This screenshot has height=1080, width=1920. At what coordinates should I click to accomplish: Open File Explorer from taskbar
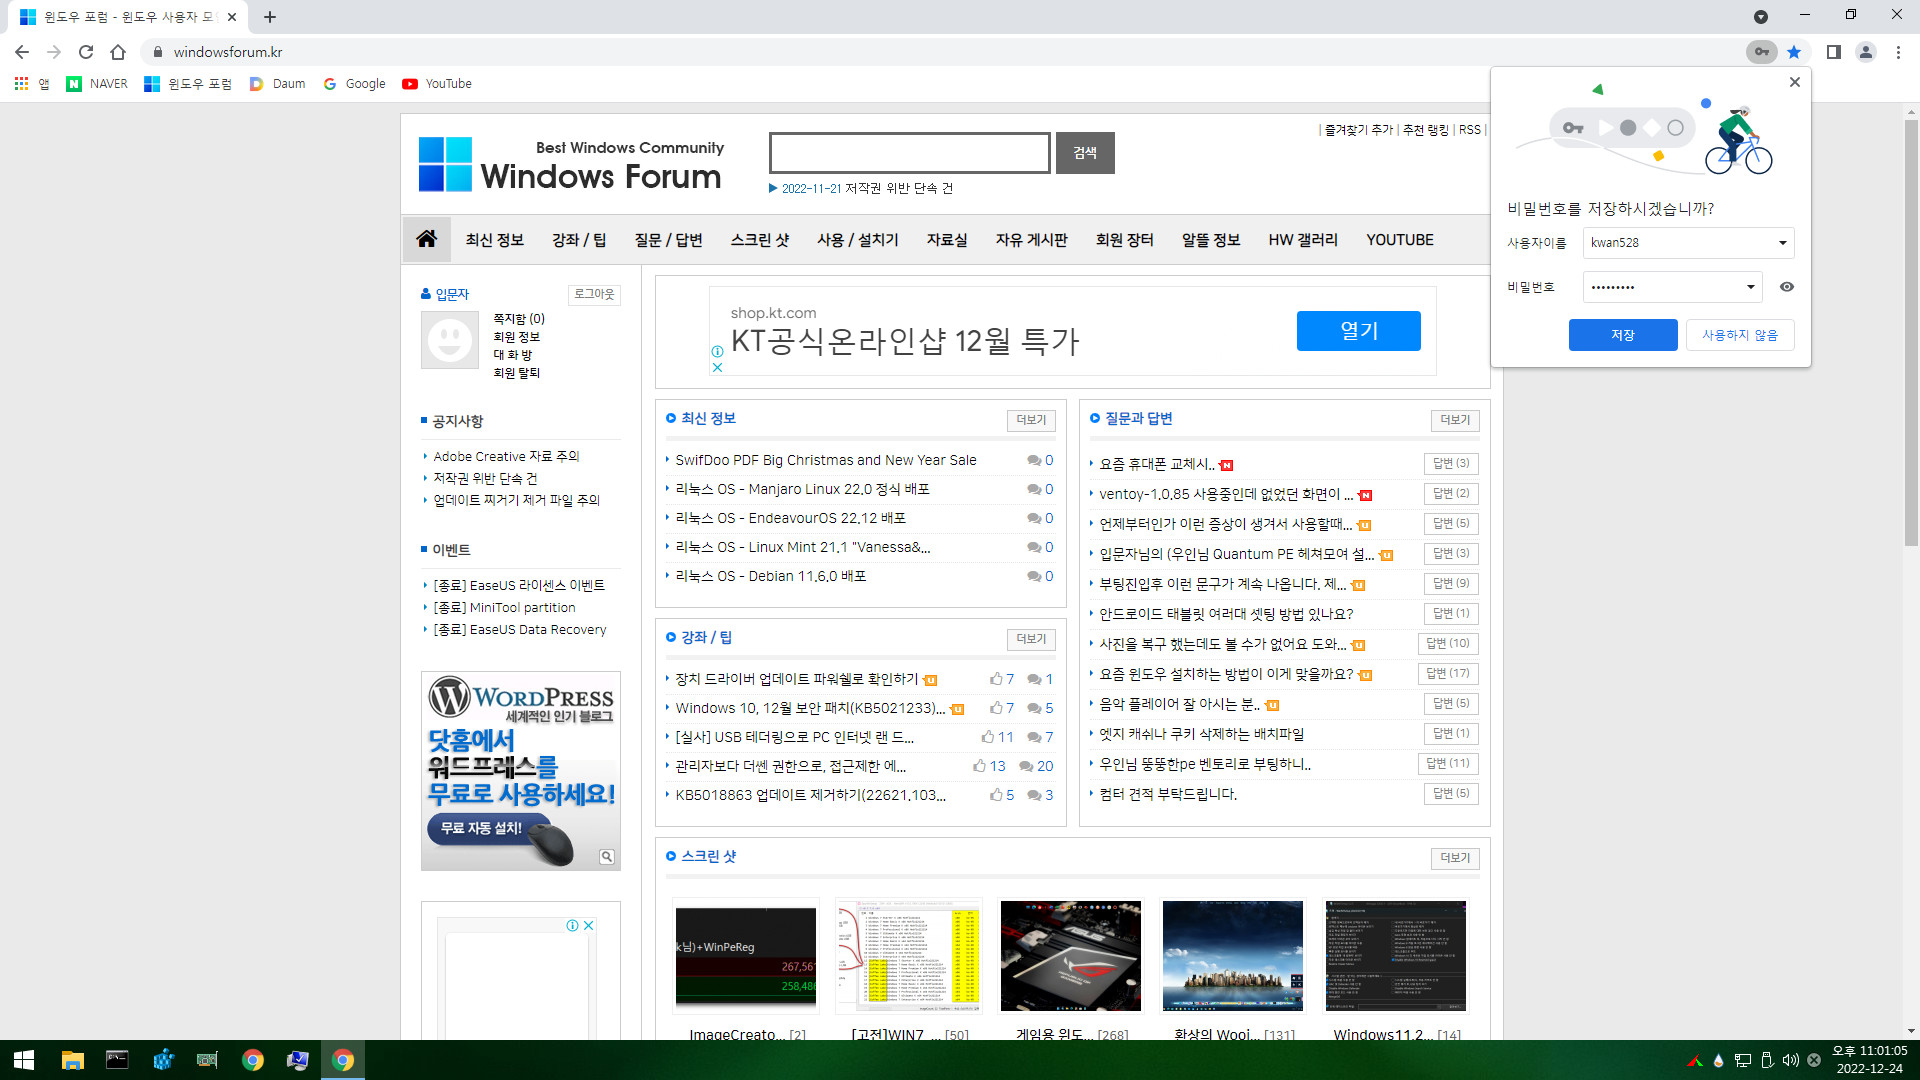pyautogui.click(x=72, y=1060)
